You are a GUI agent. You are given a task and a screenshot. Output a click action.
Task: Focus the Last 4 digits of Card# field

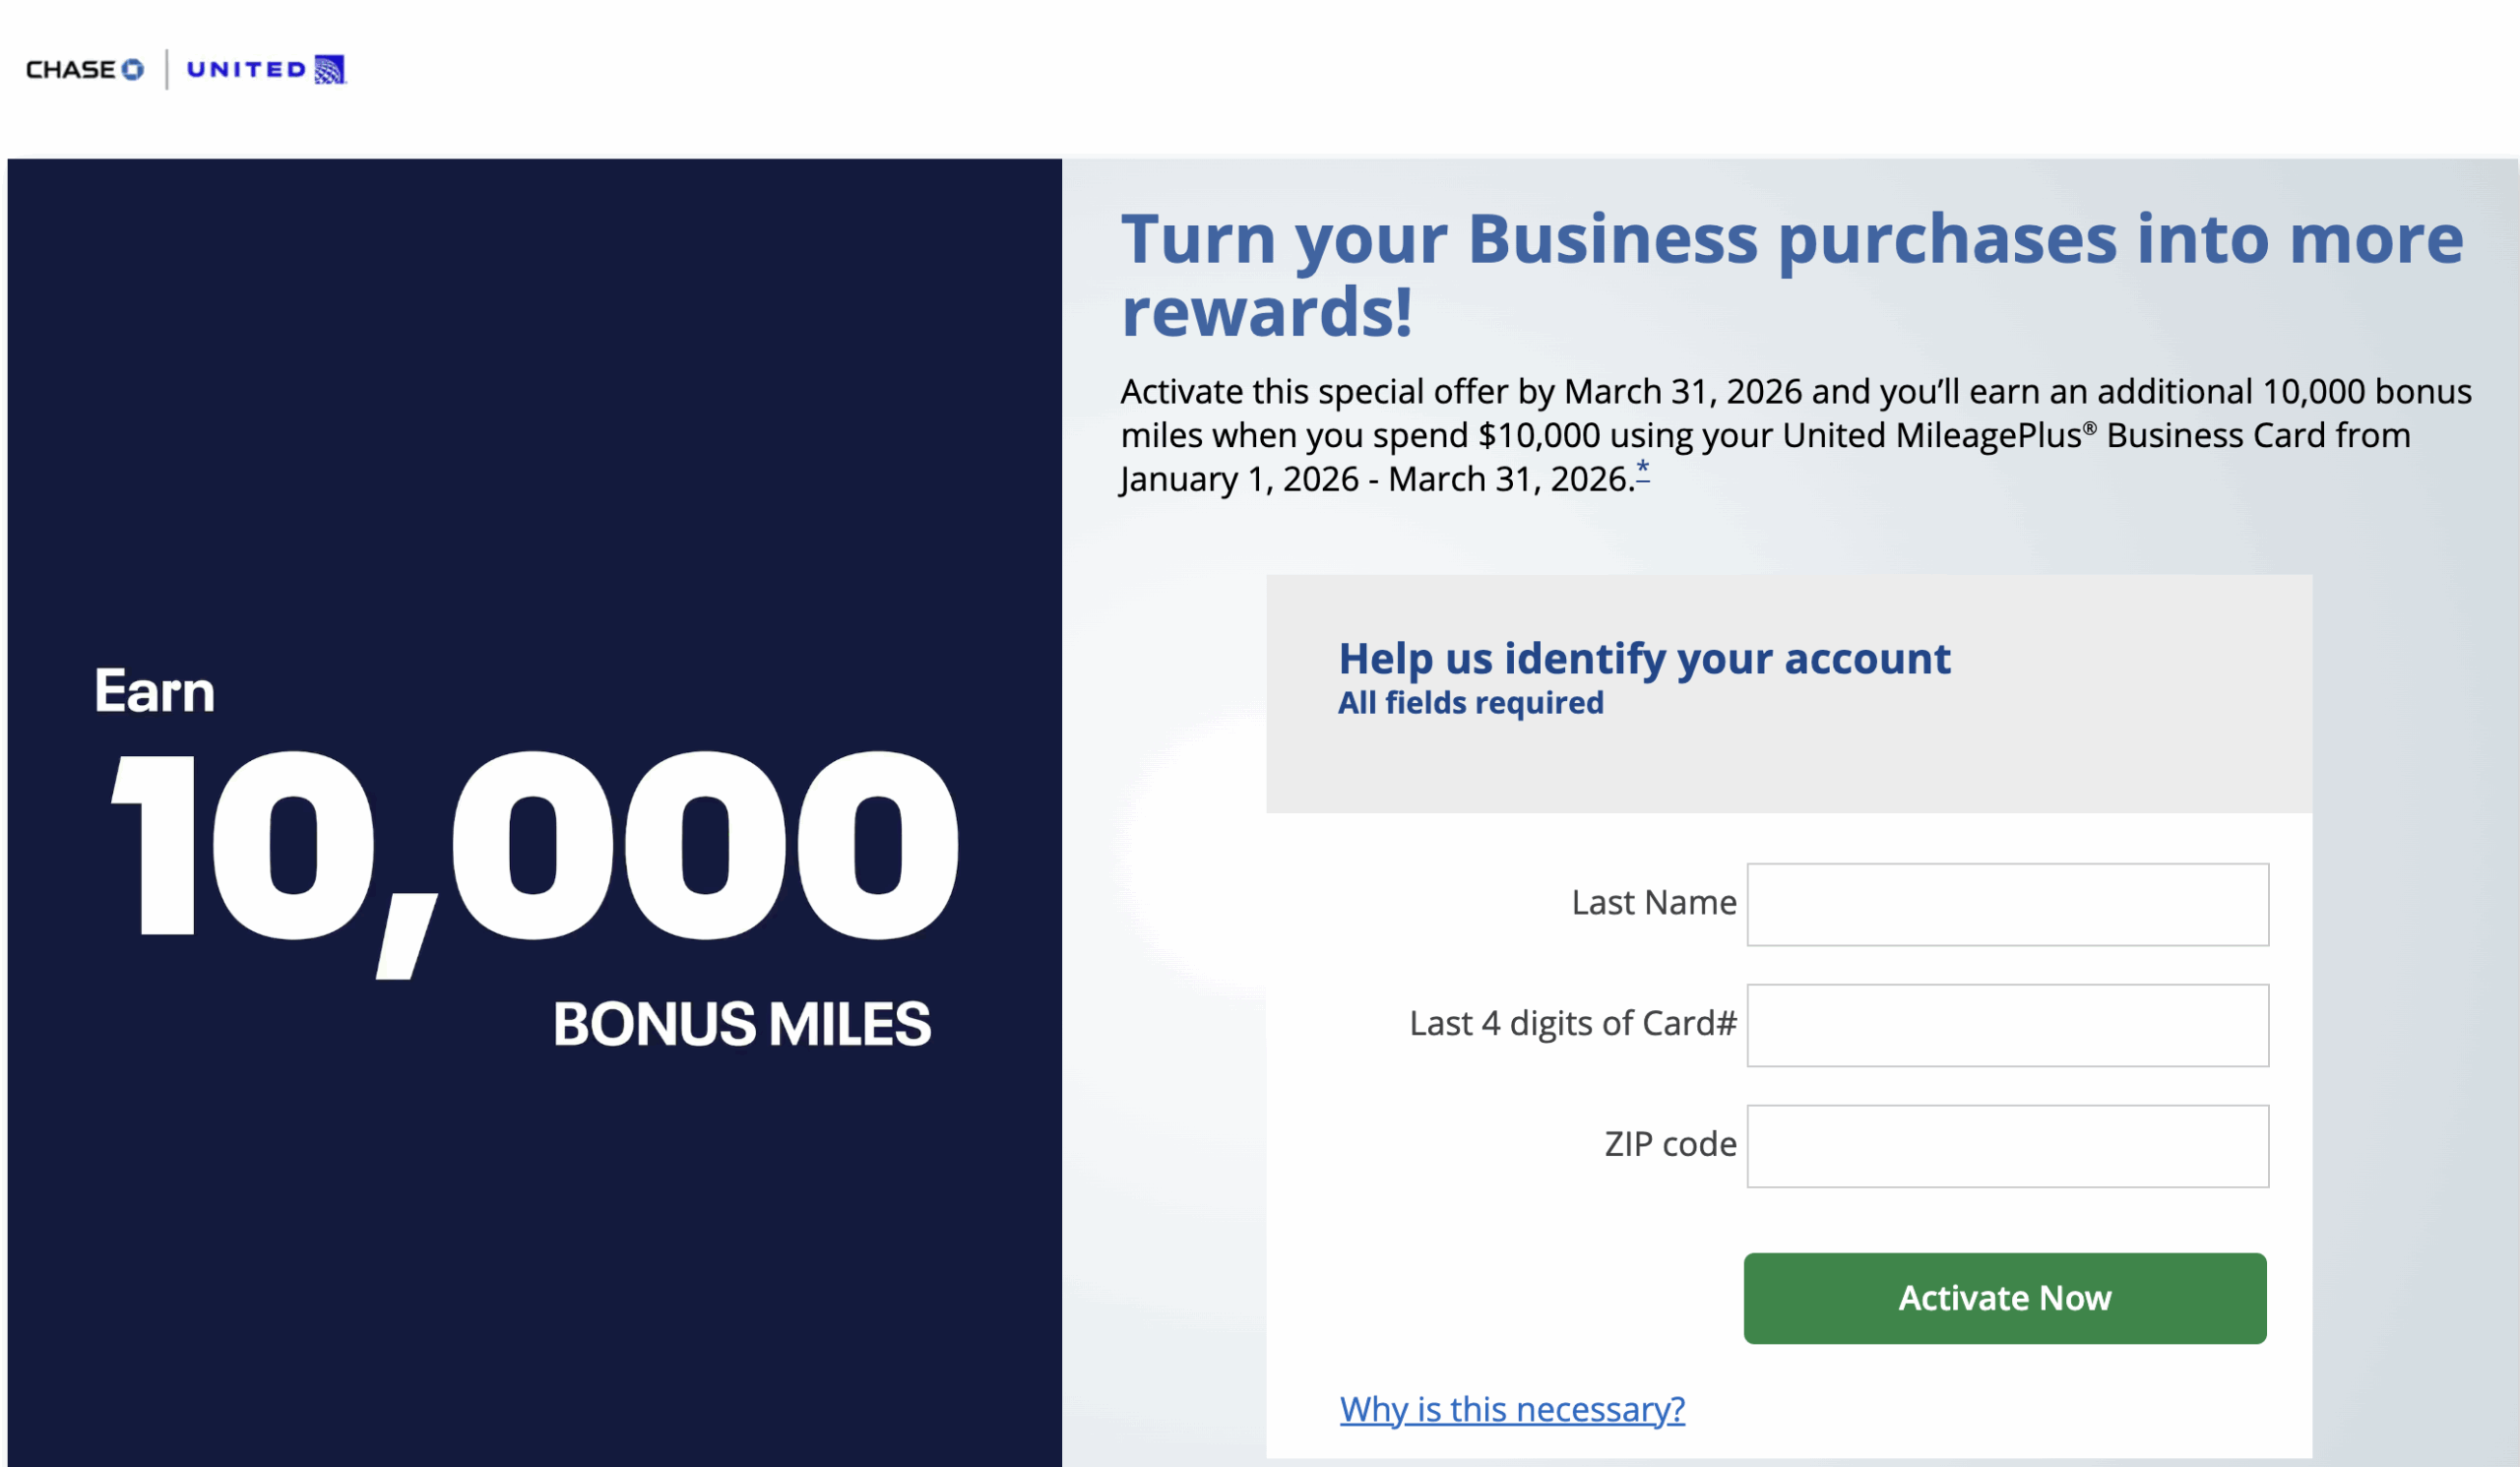point(2007,1025)
